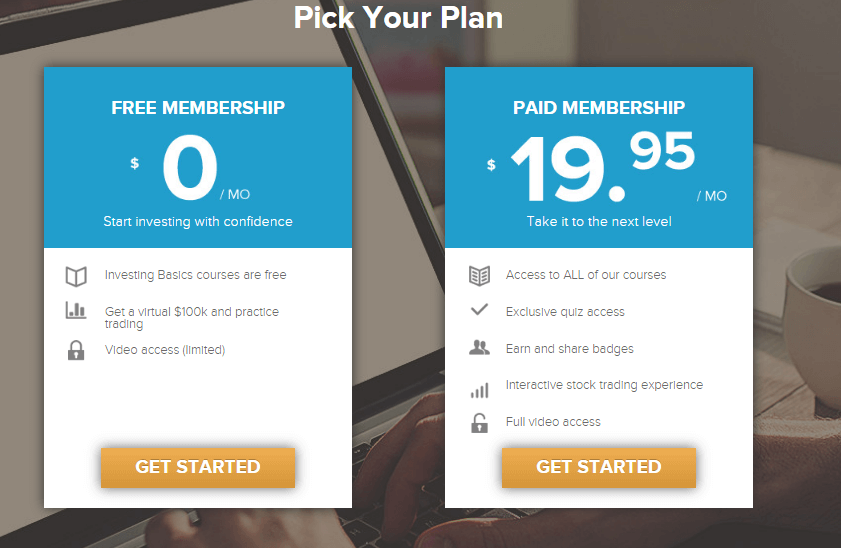Click the open padlock icon for Full video access

[479, 423]
